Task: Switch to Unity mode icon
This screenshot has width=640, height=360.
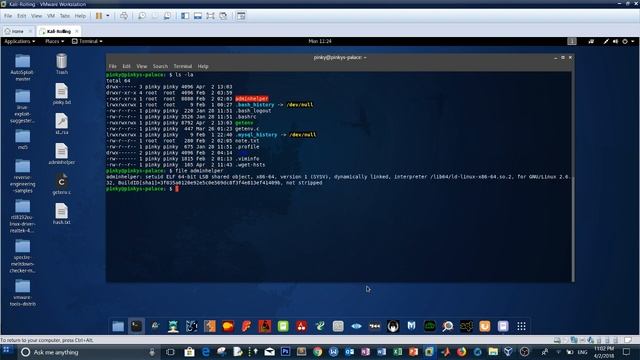Action: [x=223, y=16]
